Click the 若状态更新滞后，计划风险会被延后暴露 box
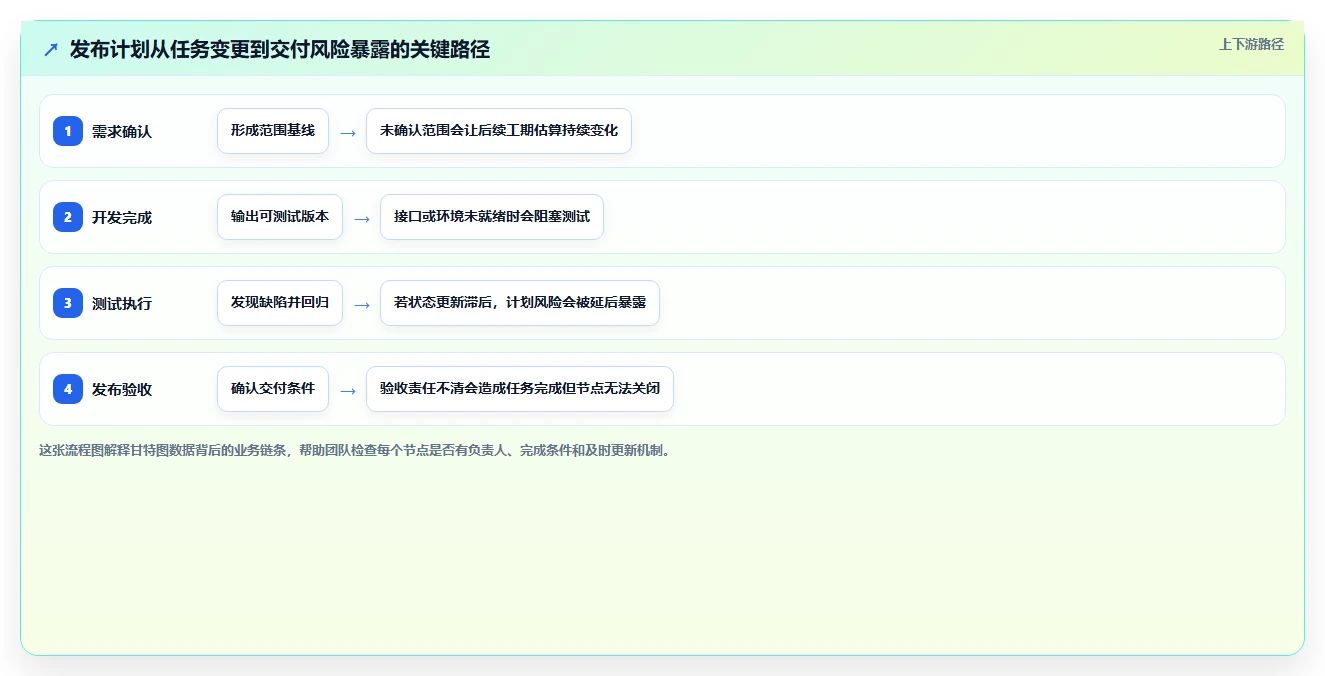This screenshot has width=1325, height=676. (520, 303)
